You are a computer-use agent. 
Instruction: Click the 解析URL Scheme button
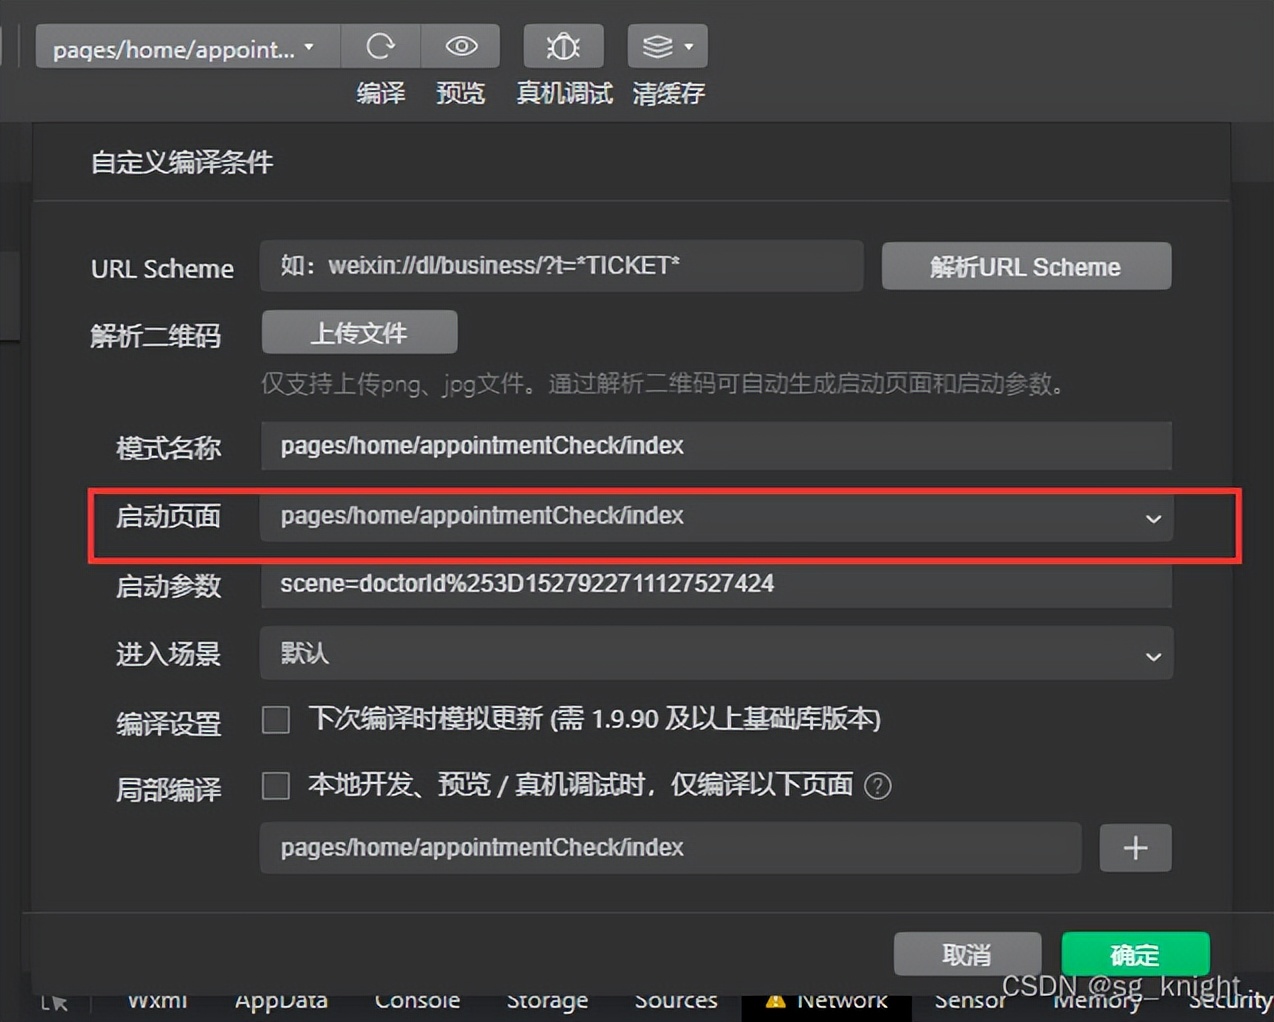(1026, 266)
